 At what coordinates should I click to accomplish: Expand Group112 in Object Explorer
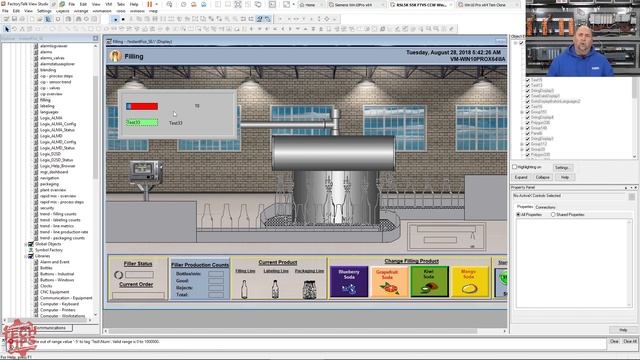(522, 144)
